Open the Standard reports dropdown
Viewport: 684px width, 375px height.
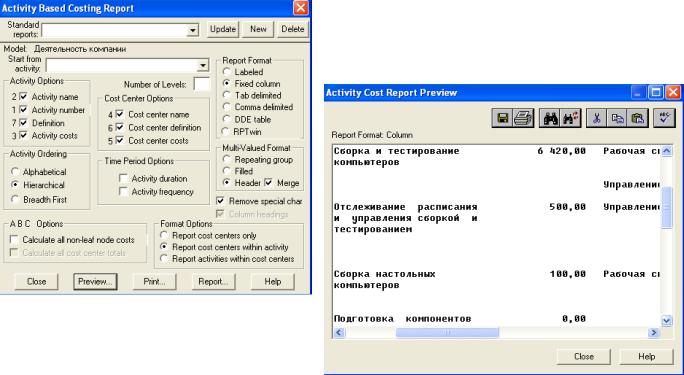[192, 30]
